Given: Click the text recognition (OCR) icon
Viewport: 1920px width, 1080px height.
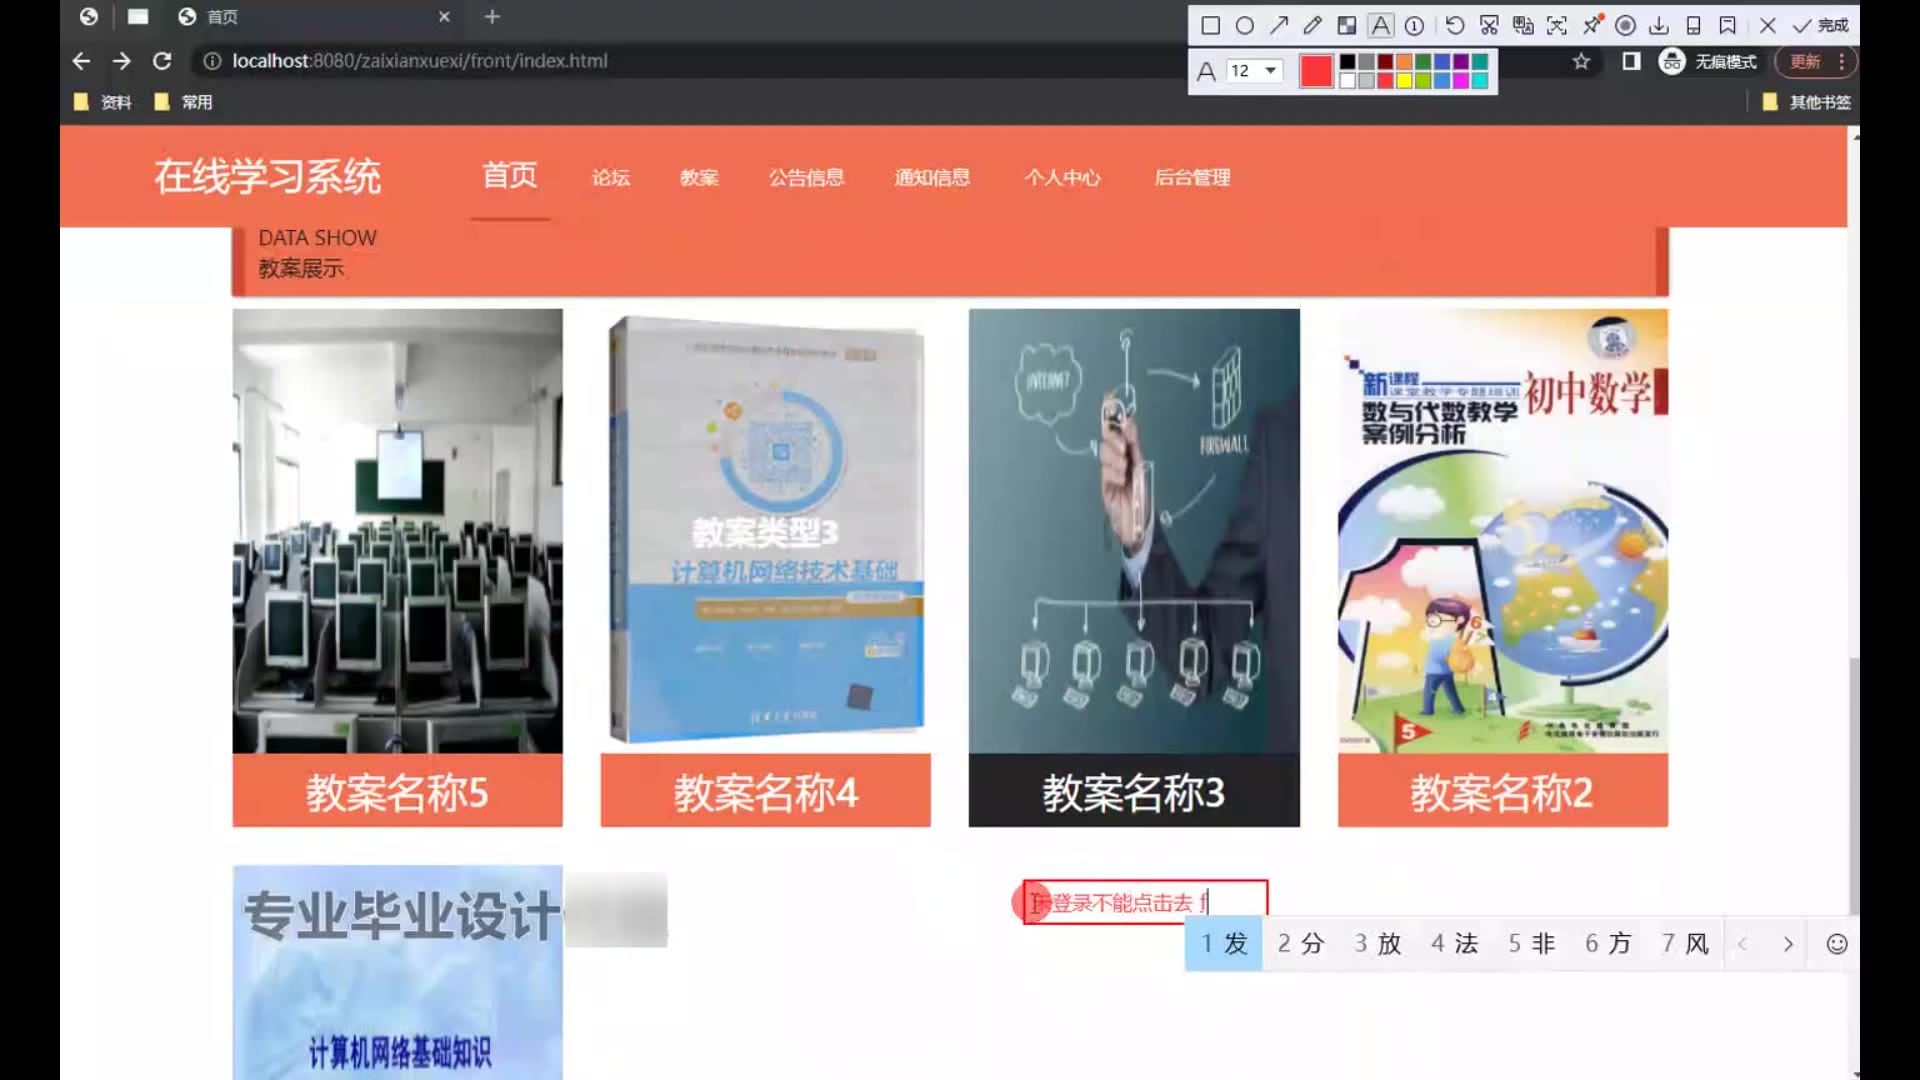Looking at the screenshot, I should (x=1557, y=26).
